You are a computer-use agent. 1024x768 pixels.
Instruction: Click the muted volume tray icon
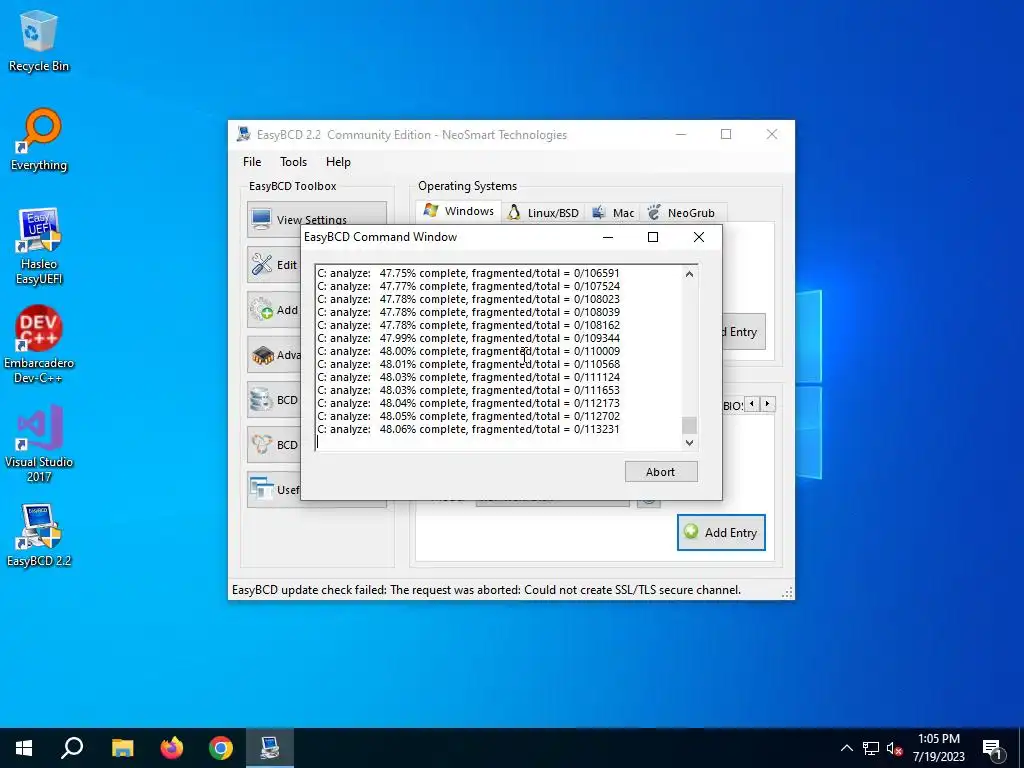(x=895, y=748)
